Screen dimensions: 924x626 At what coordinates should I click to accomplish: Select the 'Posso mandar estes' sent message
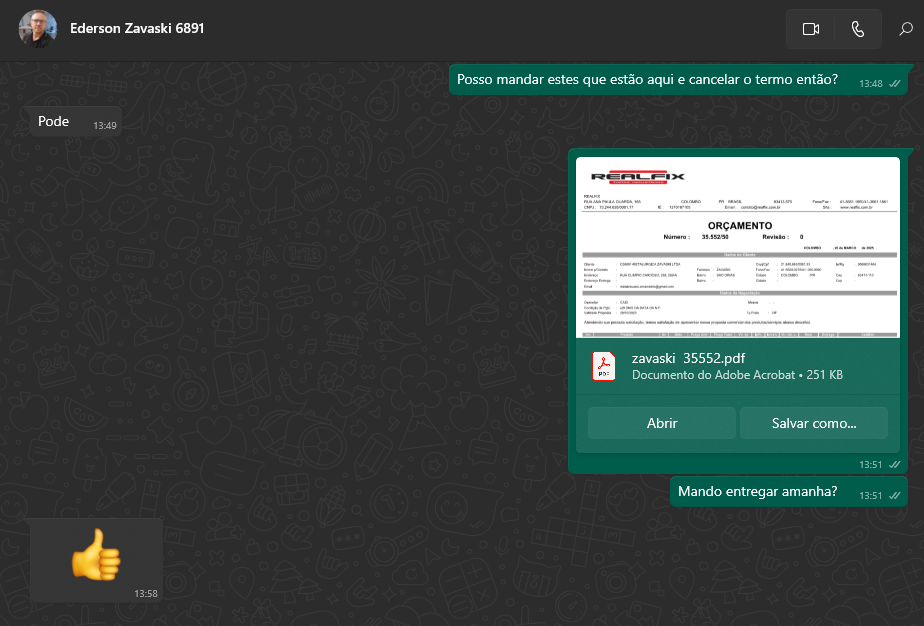click(x=647, y=80)
